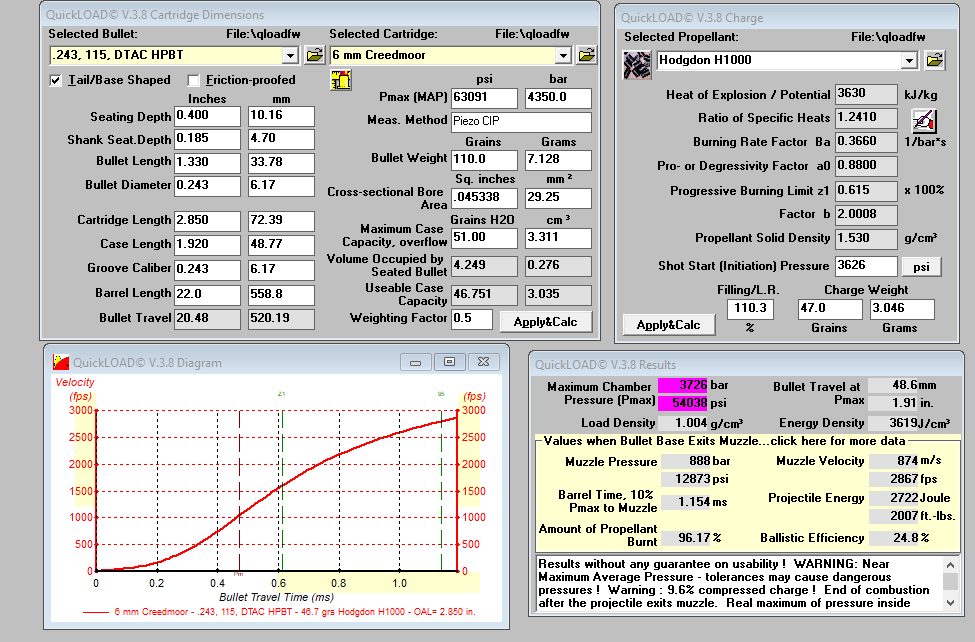Maximize the Diagram window

pyautogui.click(x=448, y=362)
